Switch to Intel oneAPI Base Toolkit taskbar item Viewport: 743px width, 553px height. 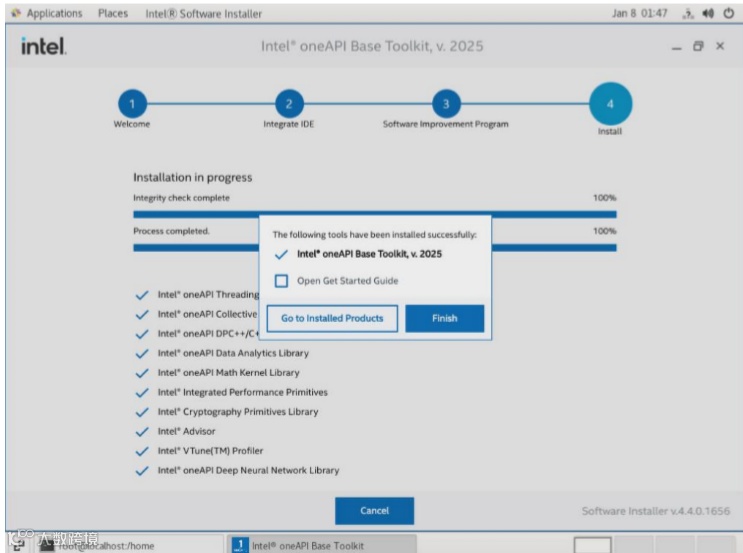322,545
